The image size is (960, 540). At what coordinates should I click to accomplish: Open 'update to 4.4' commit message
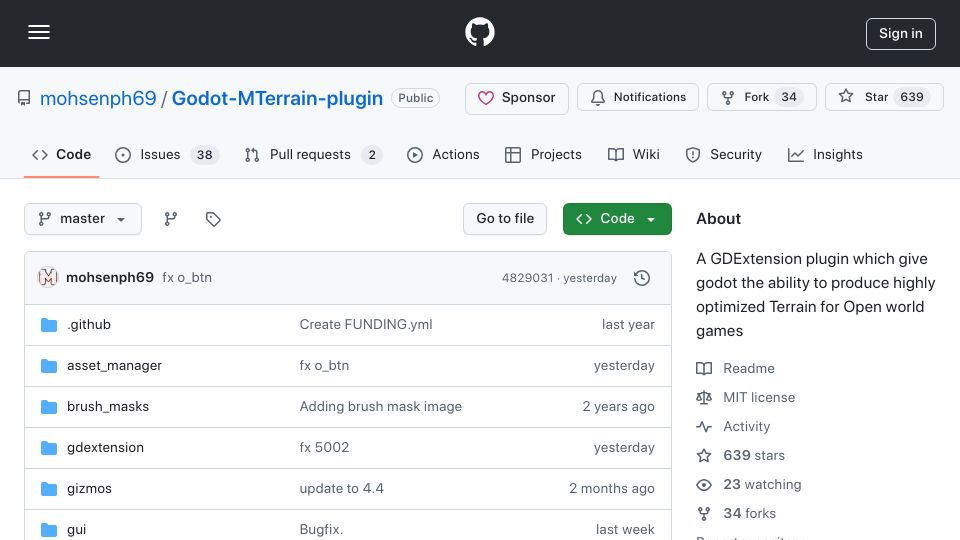(x=342, y=489)
